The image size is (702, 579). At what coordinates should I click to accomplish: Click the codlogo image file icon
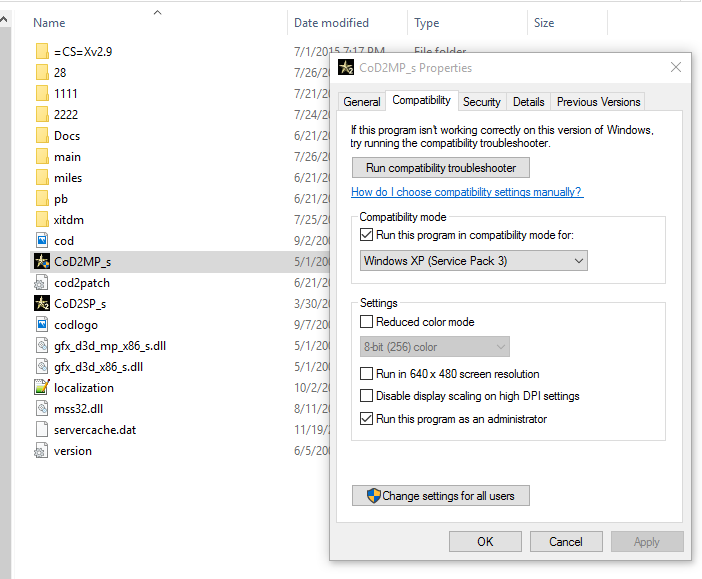[42, 325]
